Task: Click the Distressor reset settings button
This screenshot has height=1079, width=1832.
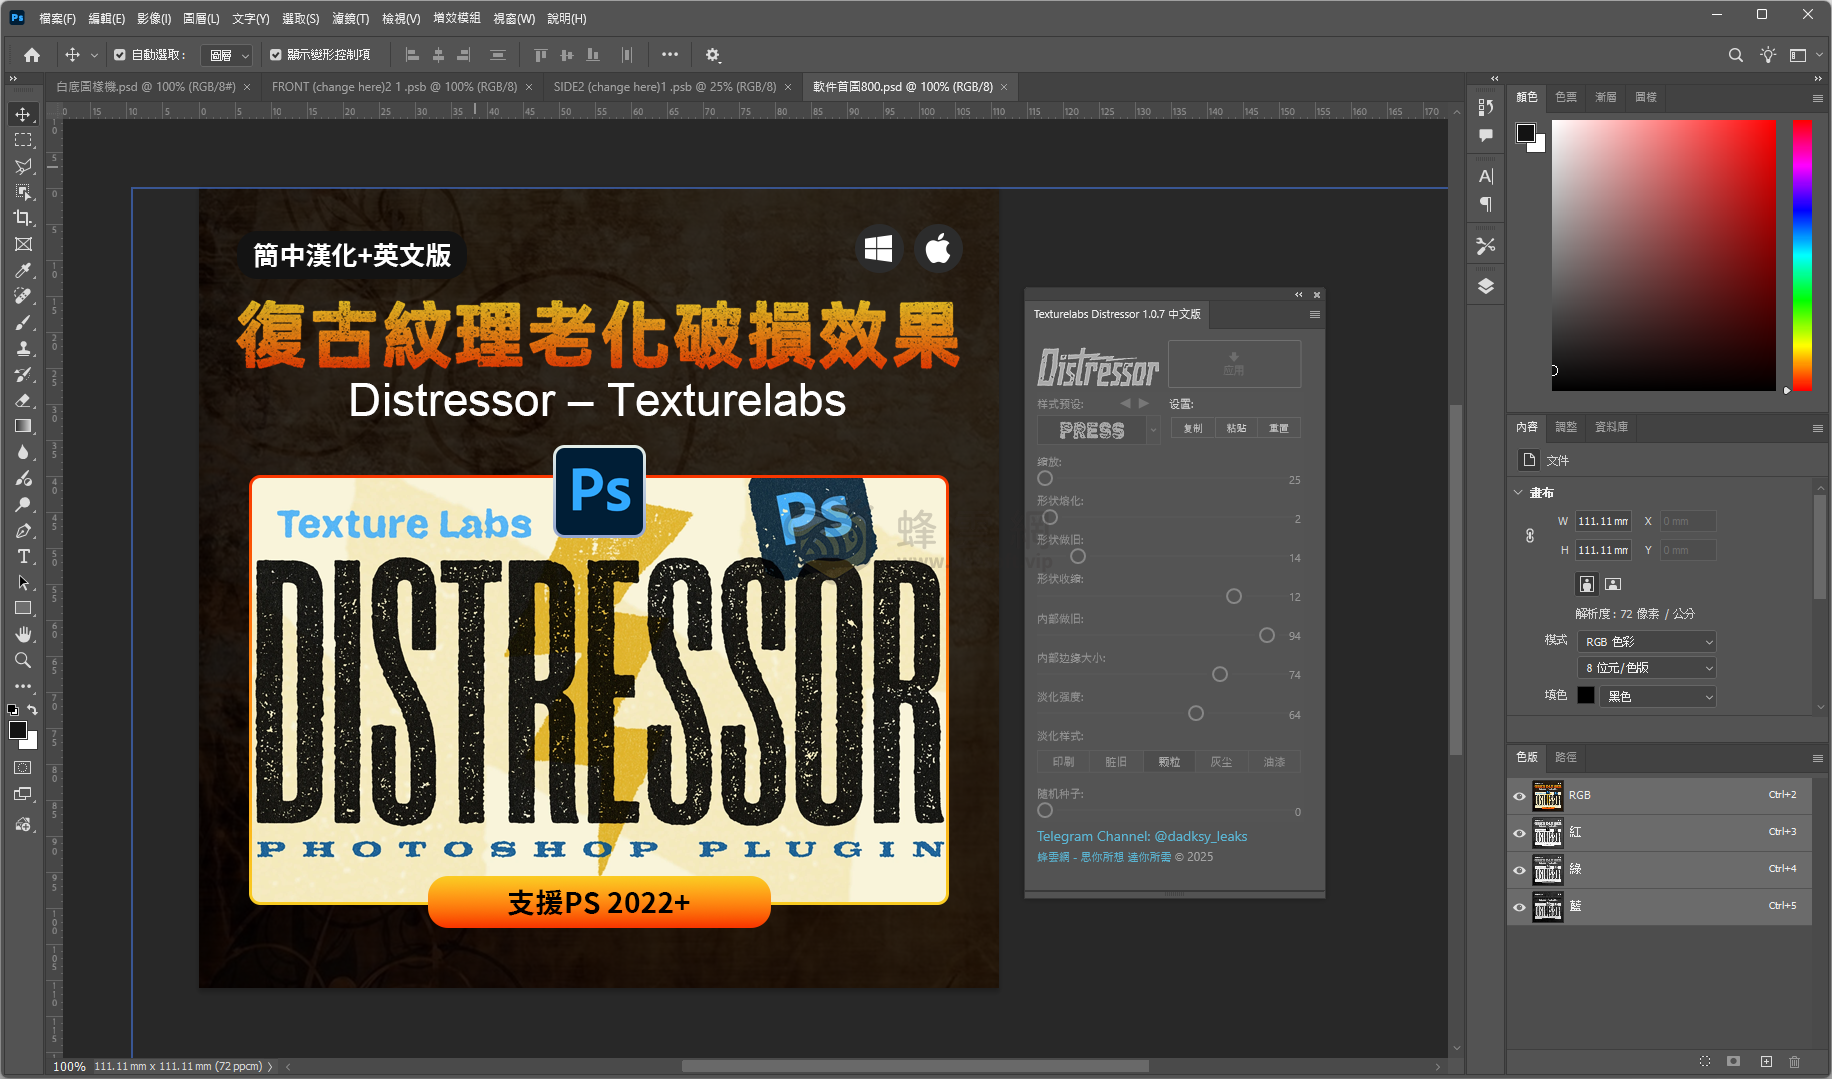Action: pyautogui.click(x=1279, y=428)
